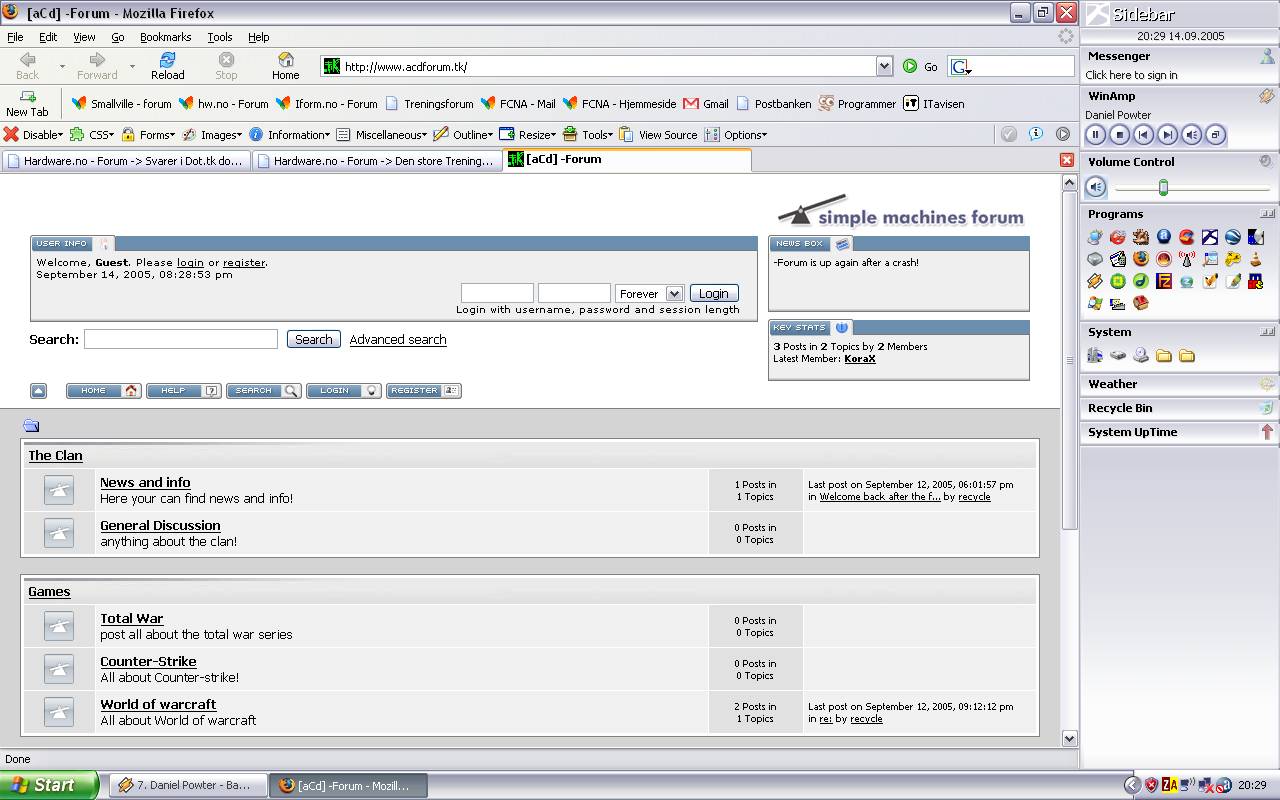Click the Reload toolbar button
The height and width of the screenshot is (800, 1280).
point(167,66)
